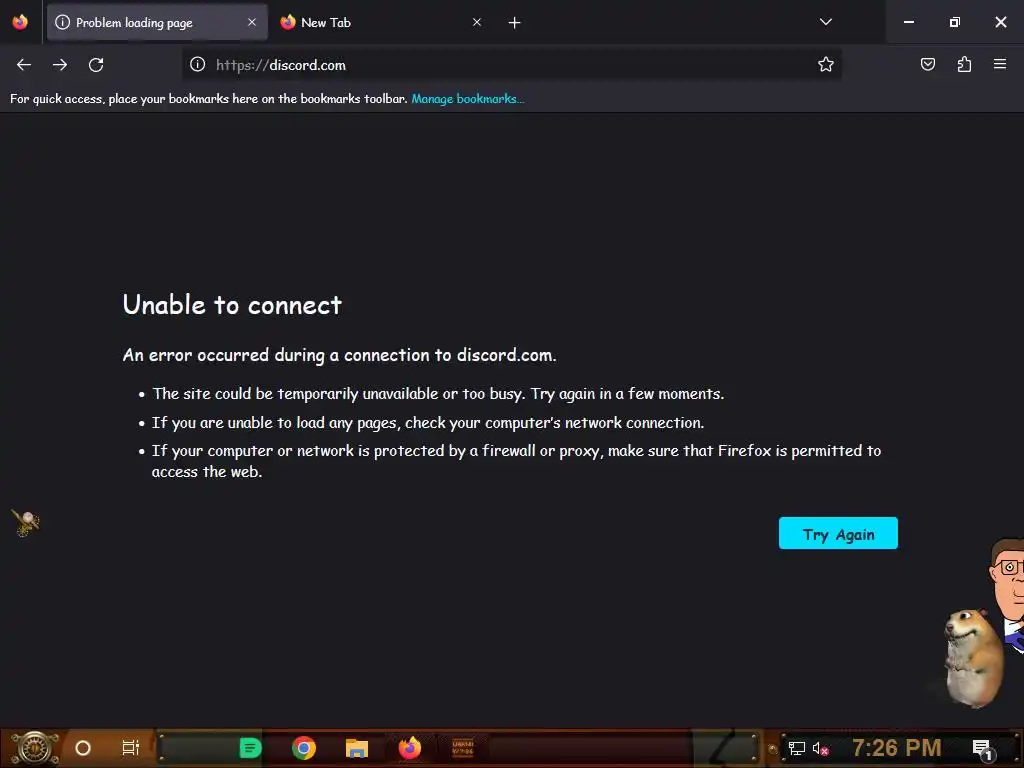Screen dimensions: 1024x768
Task: Open the Save to Pocket icon
Action: 927,64
